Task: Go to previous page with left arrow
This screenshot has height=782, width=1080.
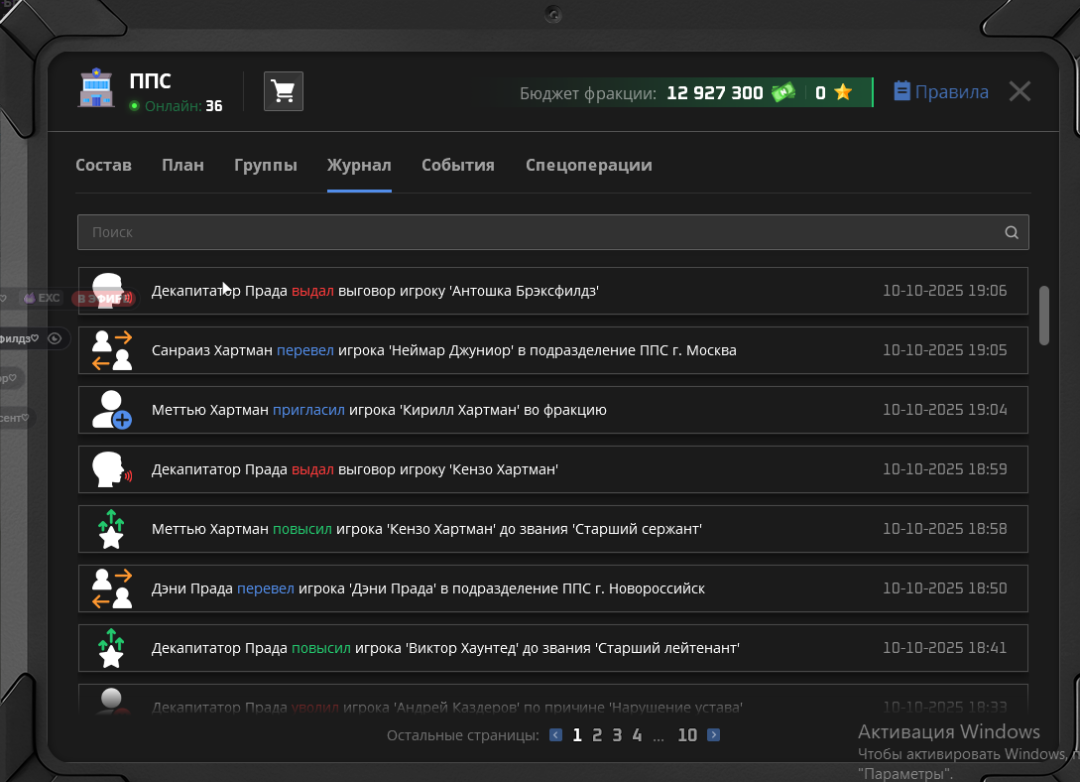Action: pyautogui.click(x=556, y=735)
